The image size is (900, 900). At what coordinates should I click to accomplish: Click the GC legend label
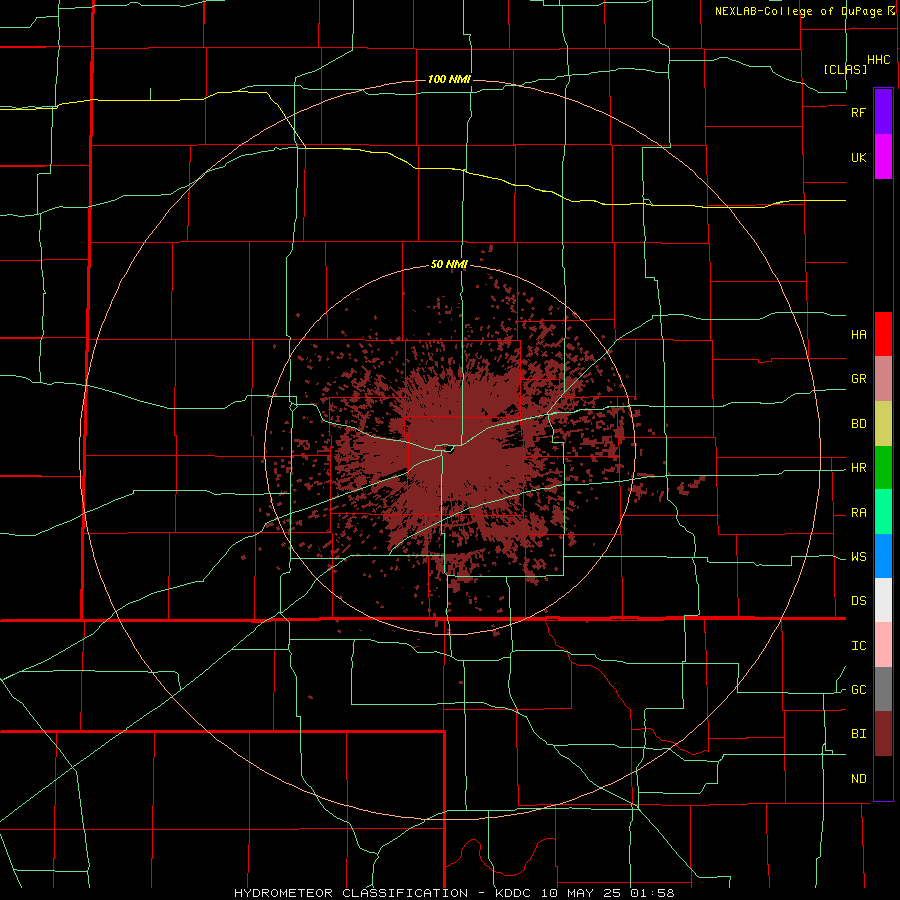point(858,690)
